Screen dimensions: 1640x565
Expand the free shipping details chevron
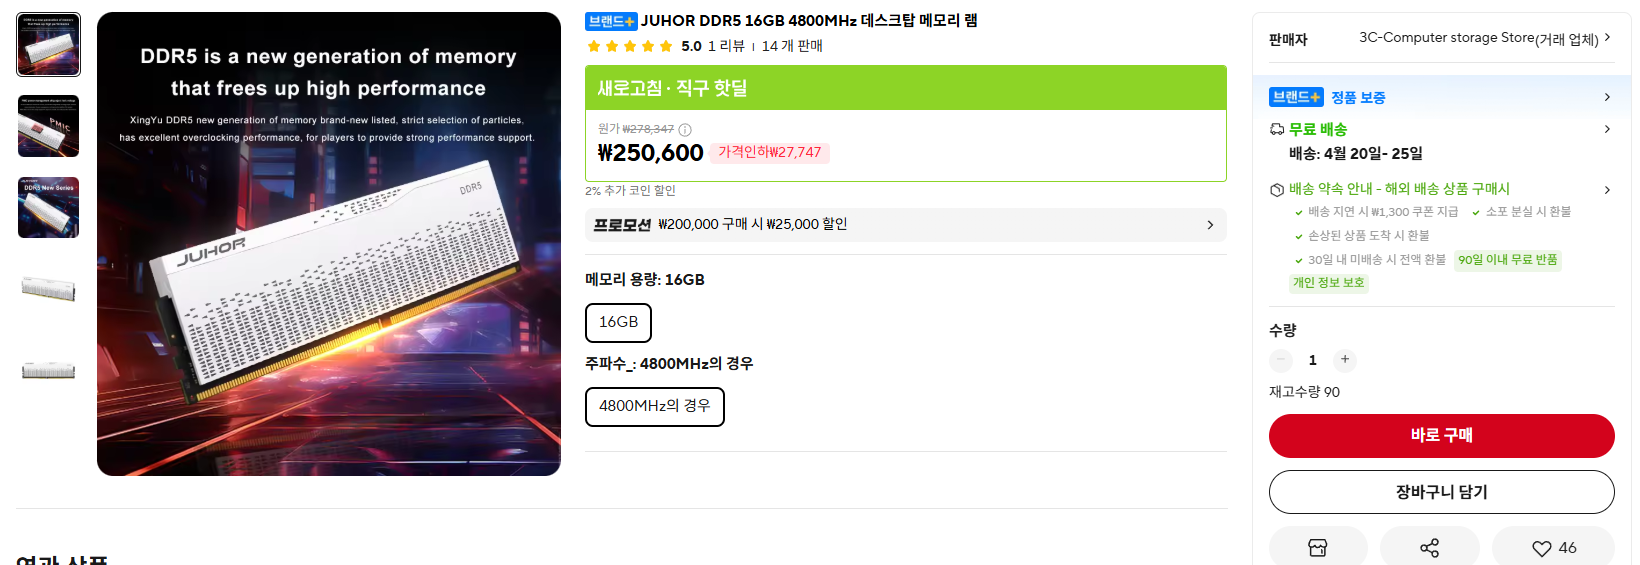(x=1607, y=129)
